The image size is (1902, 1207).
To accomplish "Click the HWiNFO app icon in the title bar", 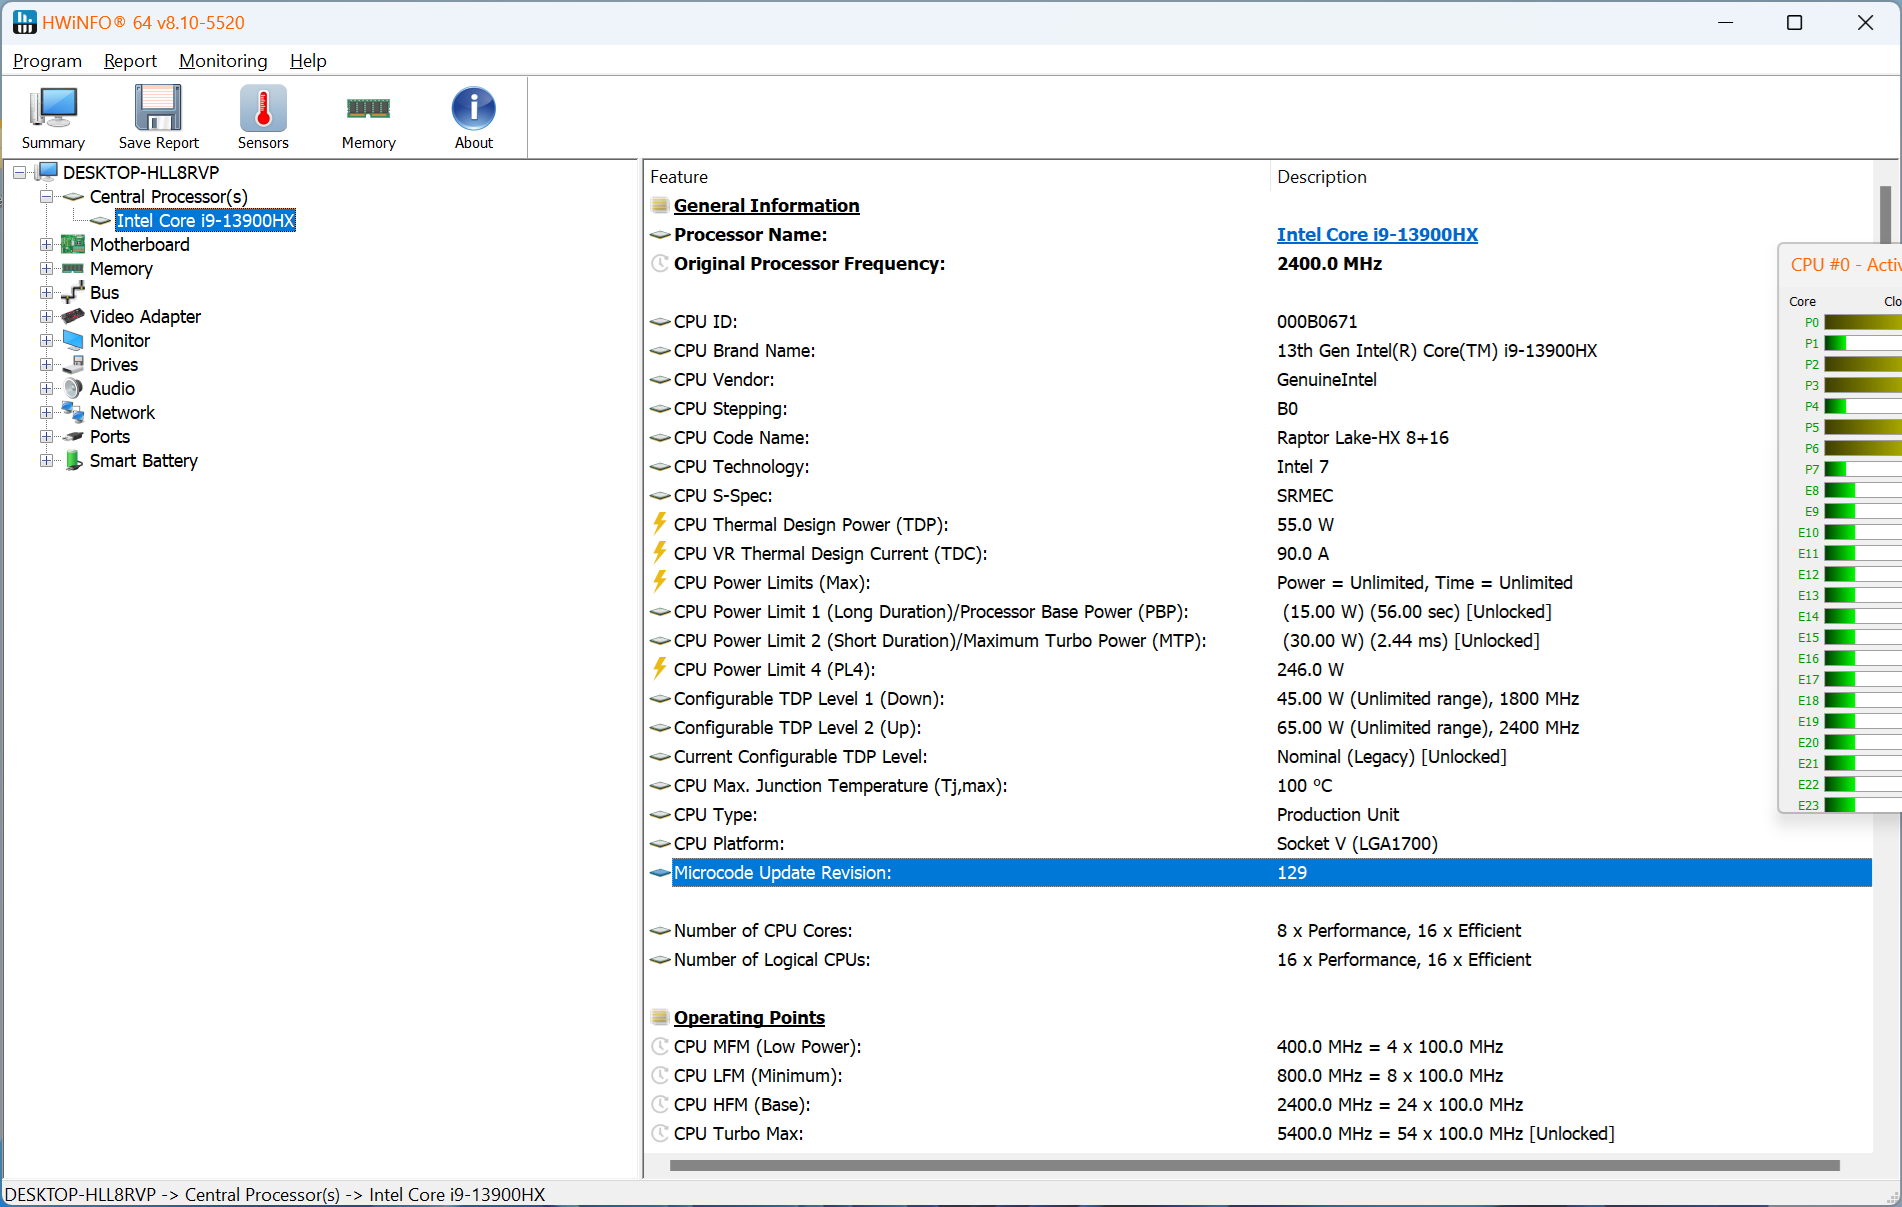I will (x=24, y=22).
